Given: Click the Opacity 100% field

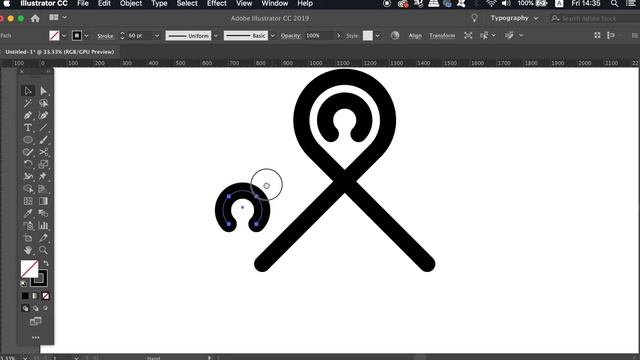Looking at the screenshot, I should point(319,36).
